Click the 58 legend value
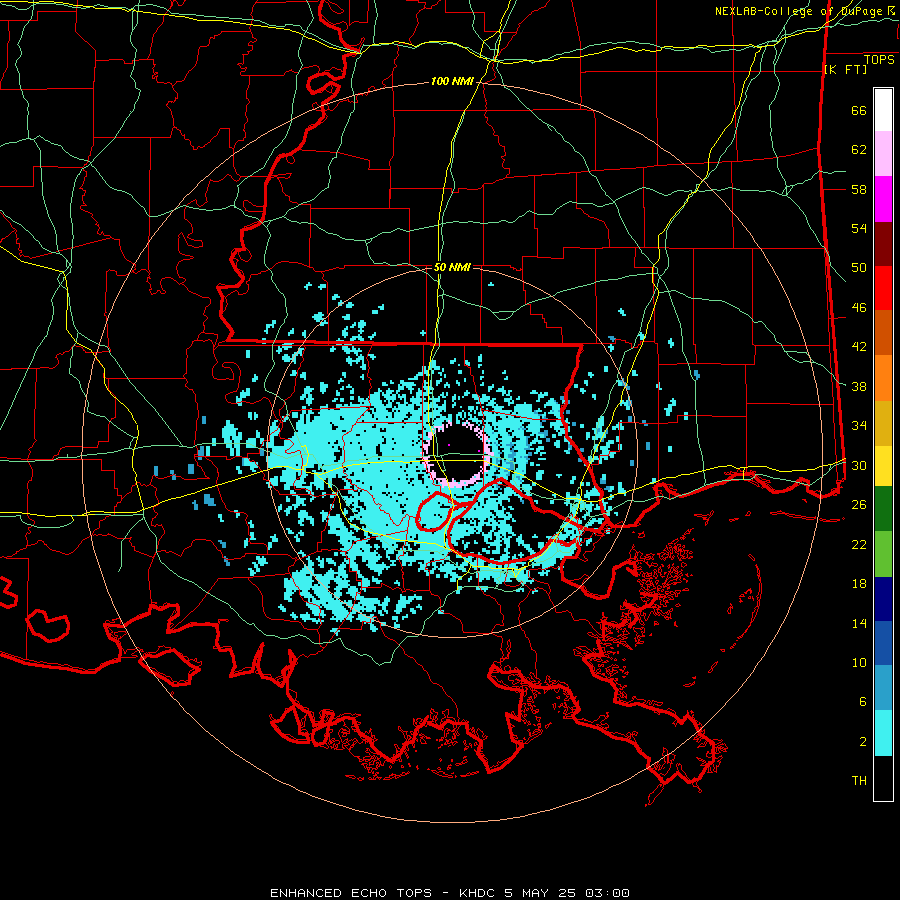The image size is (900, 900). point(859,189)
